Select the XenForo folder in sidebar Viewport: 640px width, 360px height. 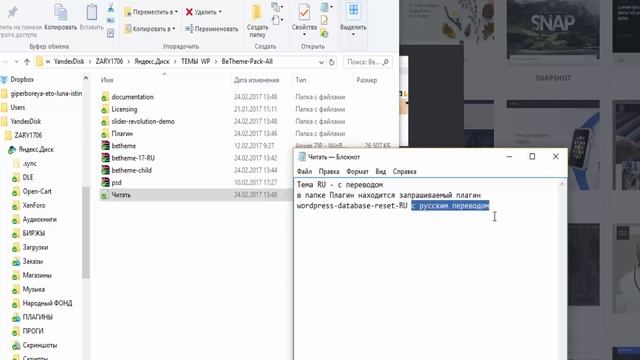pyautogui.click(x=34, y=205)
